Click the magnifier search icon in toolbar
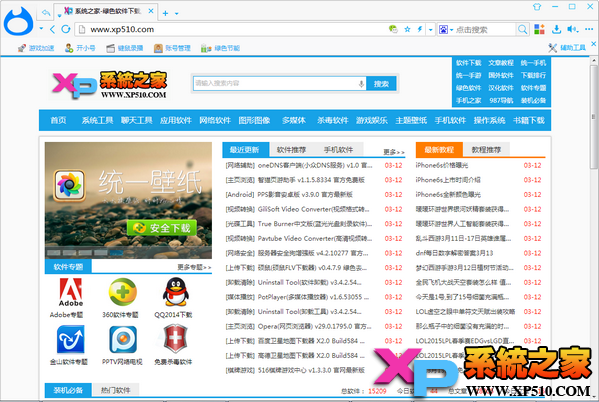599x402 pixels. [522, 29]
